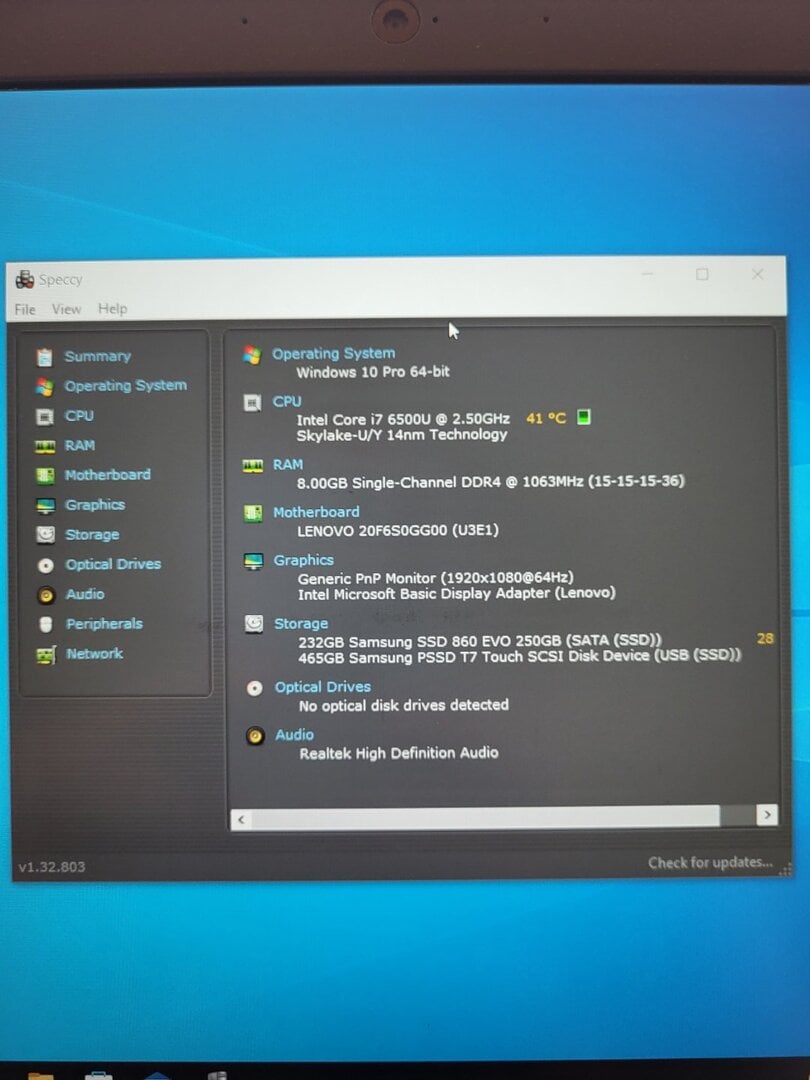Click the Storage drive sidebar icon
810x1080 pixels.
45,534
